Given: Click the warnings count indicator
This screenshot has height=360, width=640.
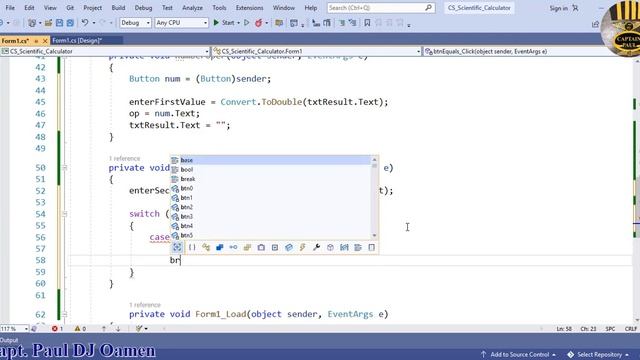Looking at the screenshot, I should [x=80, y=329].
